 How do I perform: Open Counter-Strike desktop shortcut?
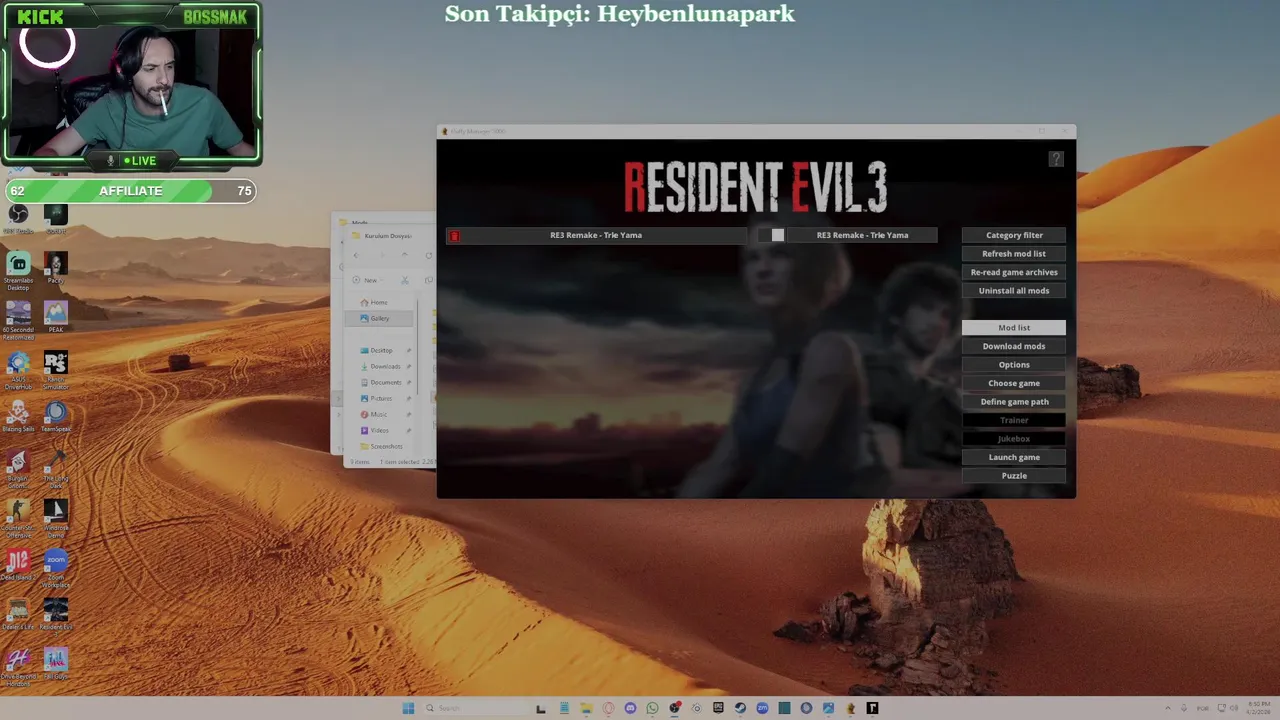[x=18, y=518]
